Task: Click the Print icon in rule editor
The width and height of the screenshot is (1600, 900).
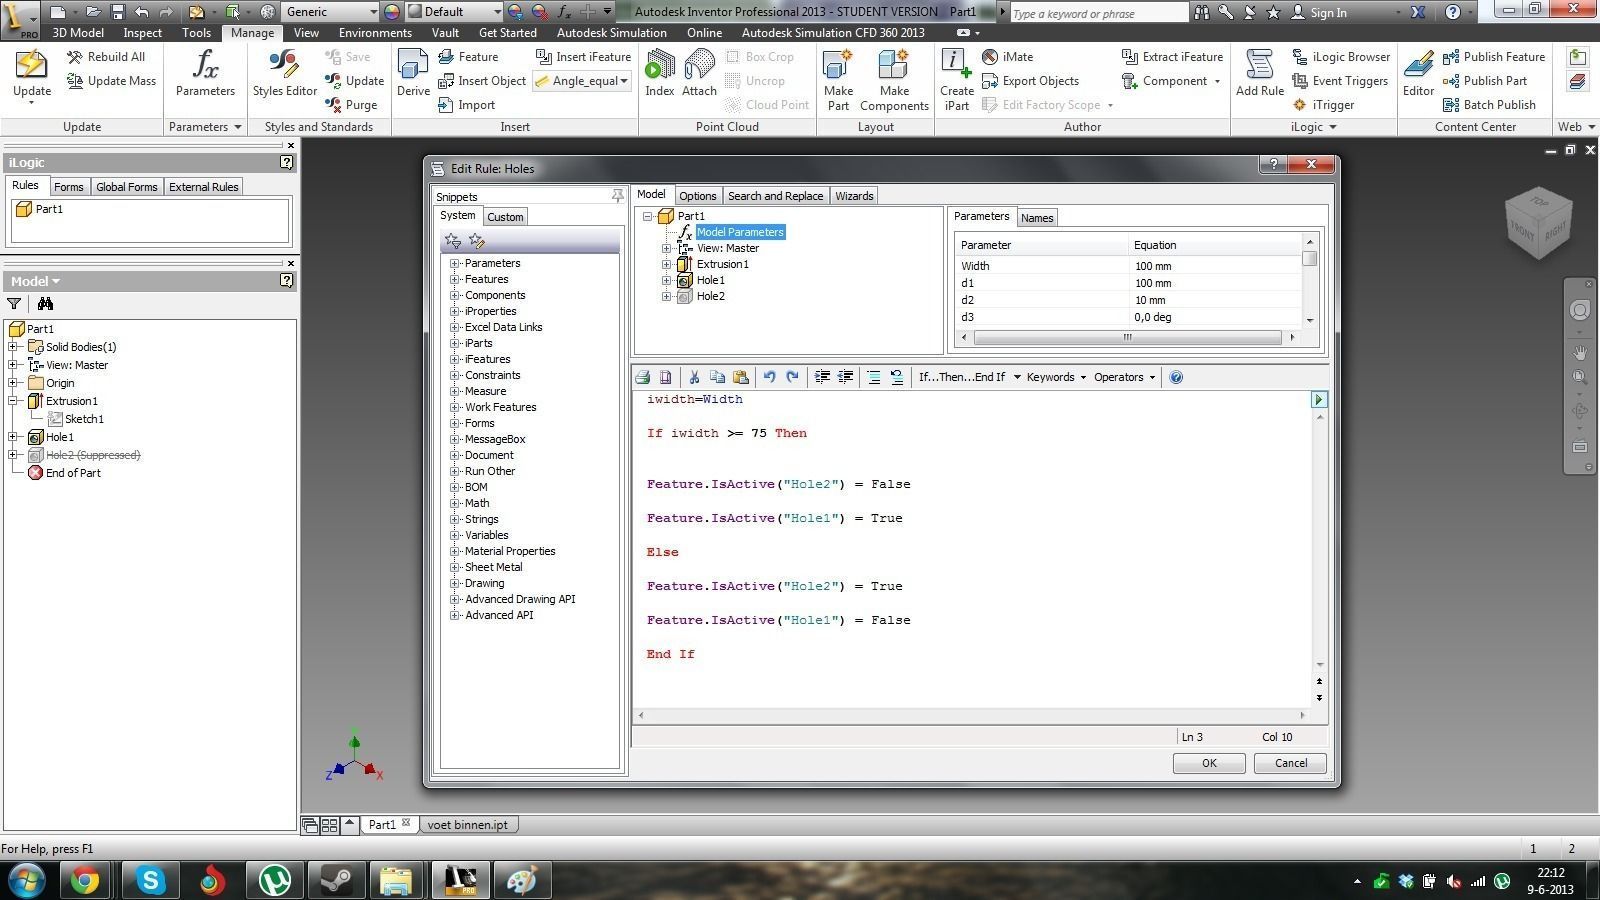Action: (x=642, y=377)
